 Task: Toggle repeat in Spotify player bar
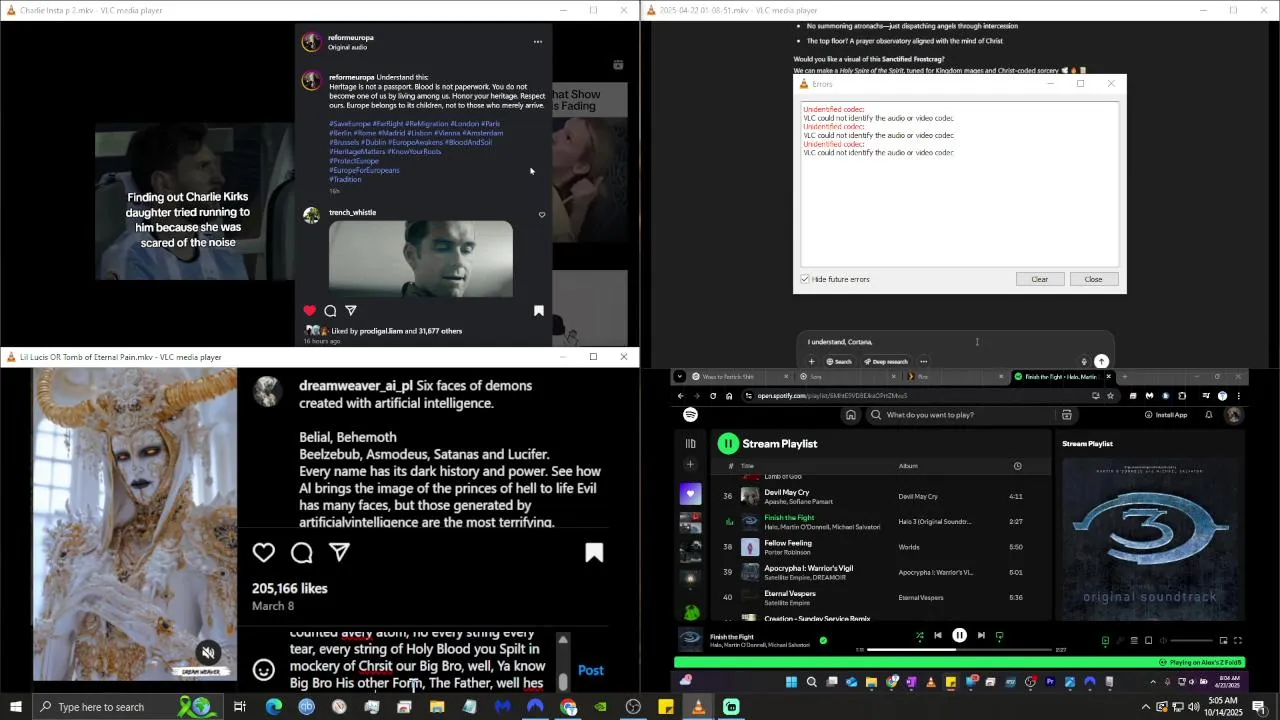pyautogui.click(x=999, y=635)
